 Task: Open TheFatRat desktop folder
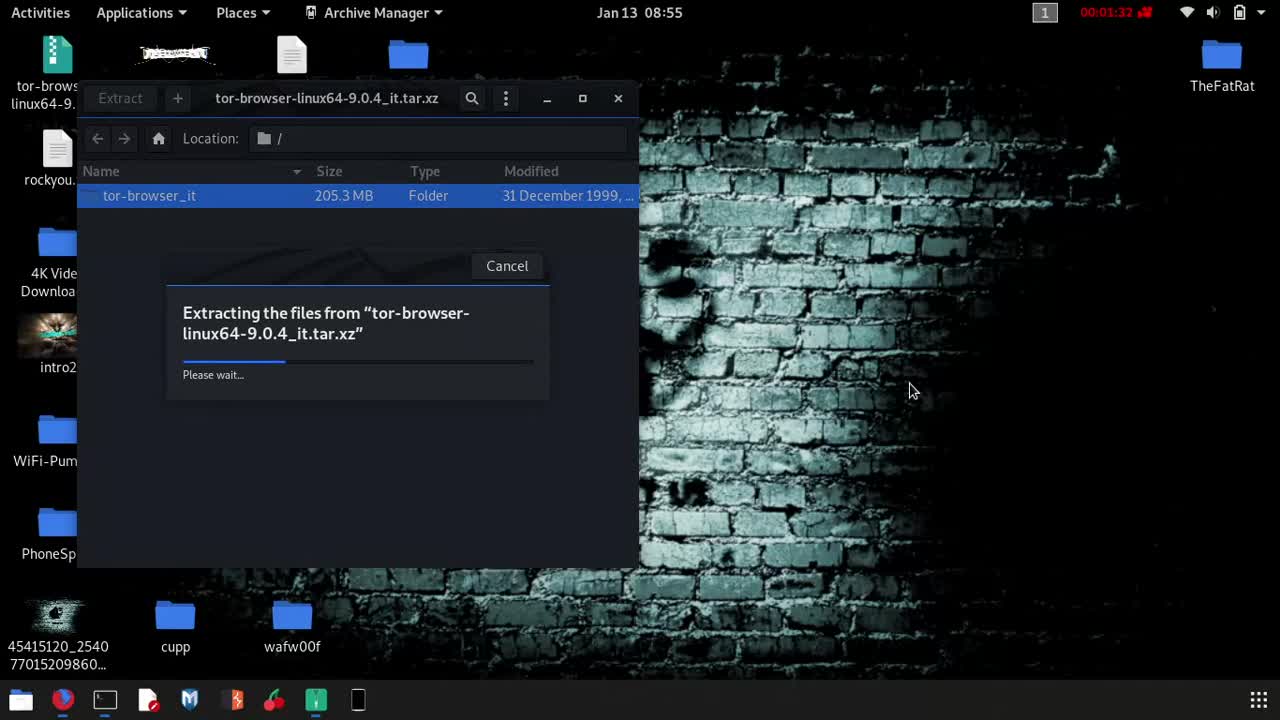point(1222,66)
